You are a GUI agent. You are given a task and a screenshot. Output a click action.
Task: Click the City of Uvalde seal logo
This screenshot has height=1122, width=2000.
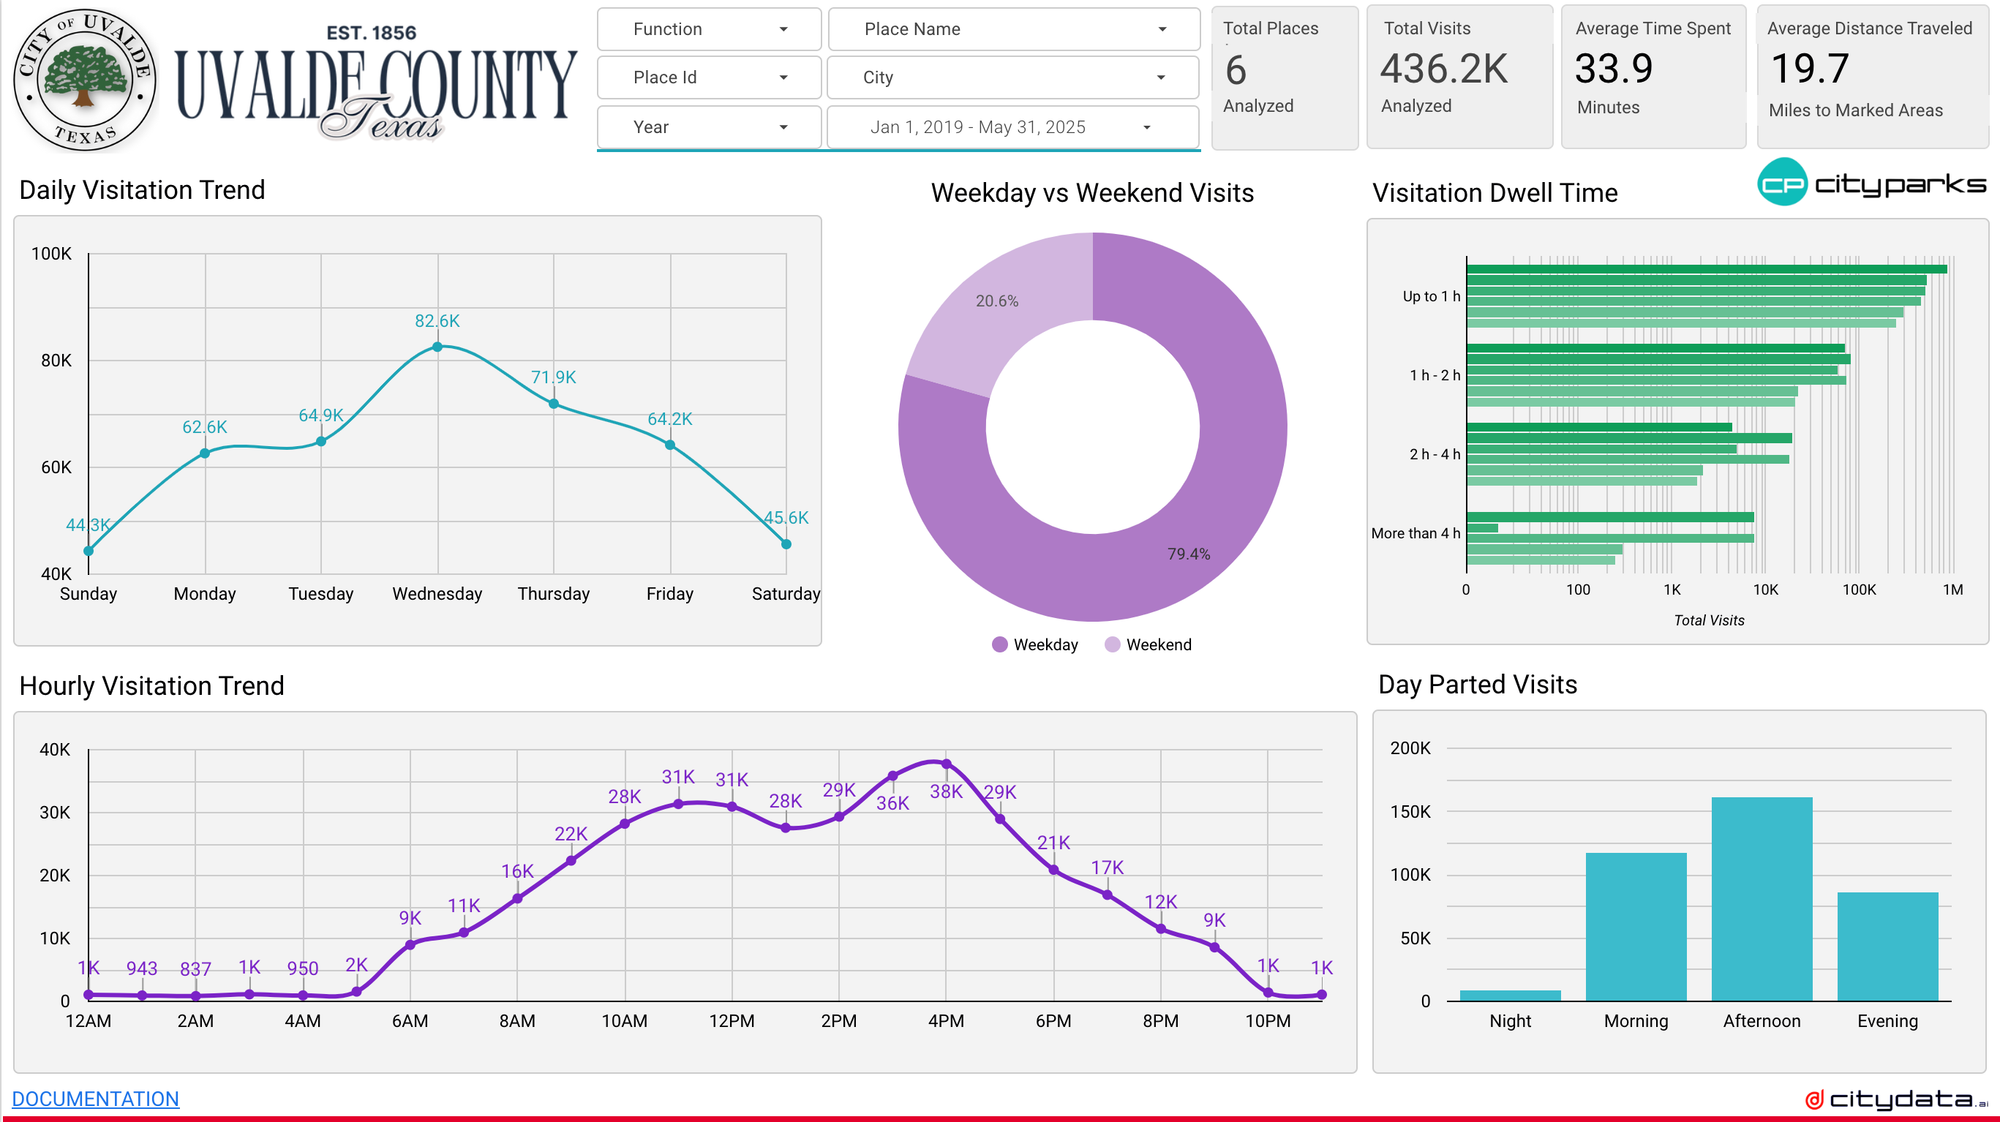click(84, 79)
